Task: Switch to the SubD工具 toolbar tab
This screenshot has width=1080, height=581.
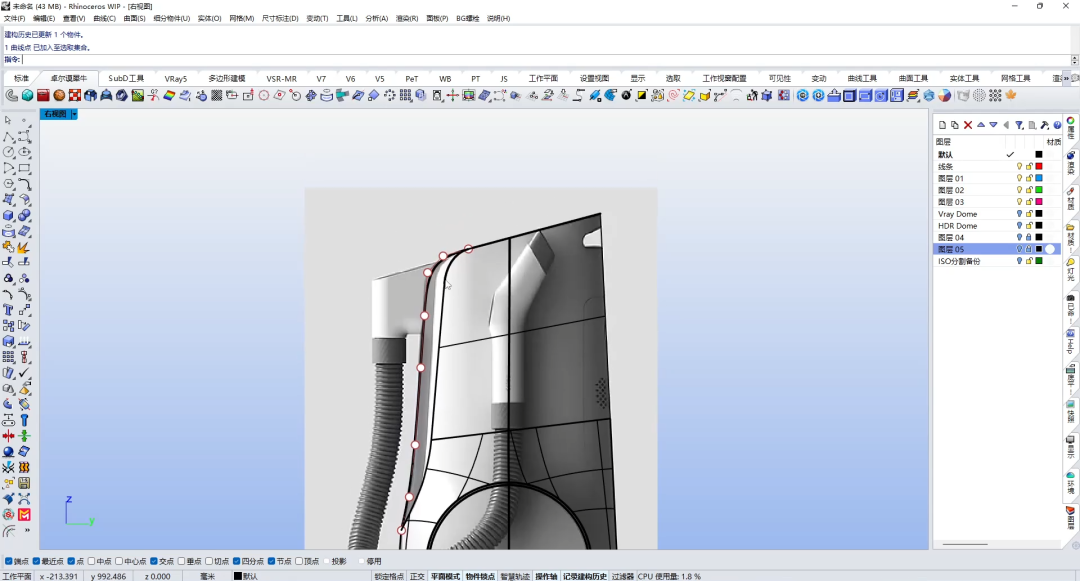Action: click(x=126, y=78)
